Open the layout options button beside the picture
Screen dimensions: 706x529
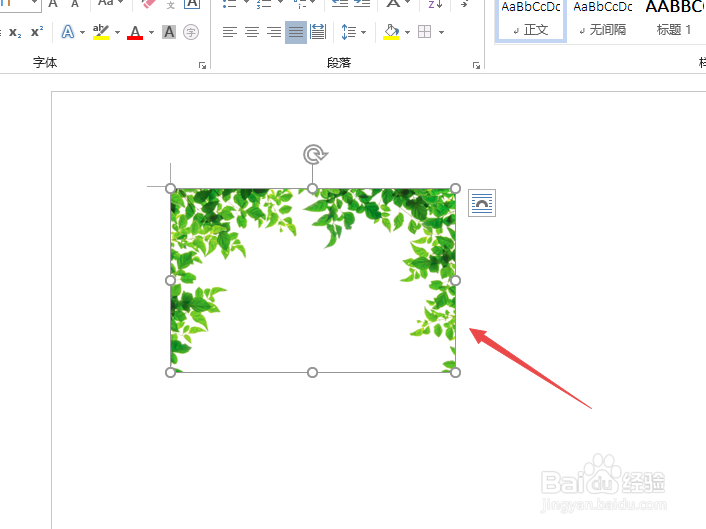point(482,203)
